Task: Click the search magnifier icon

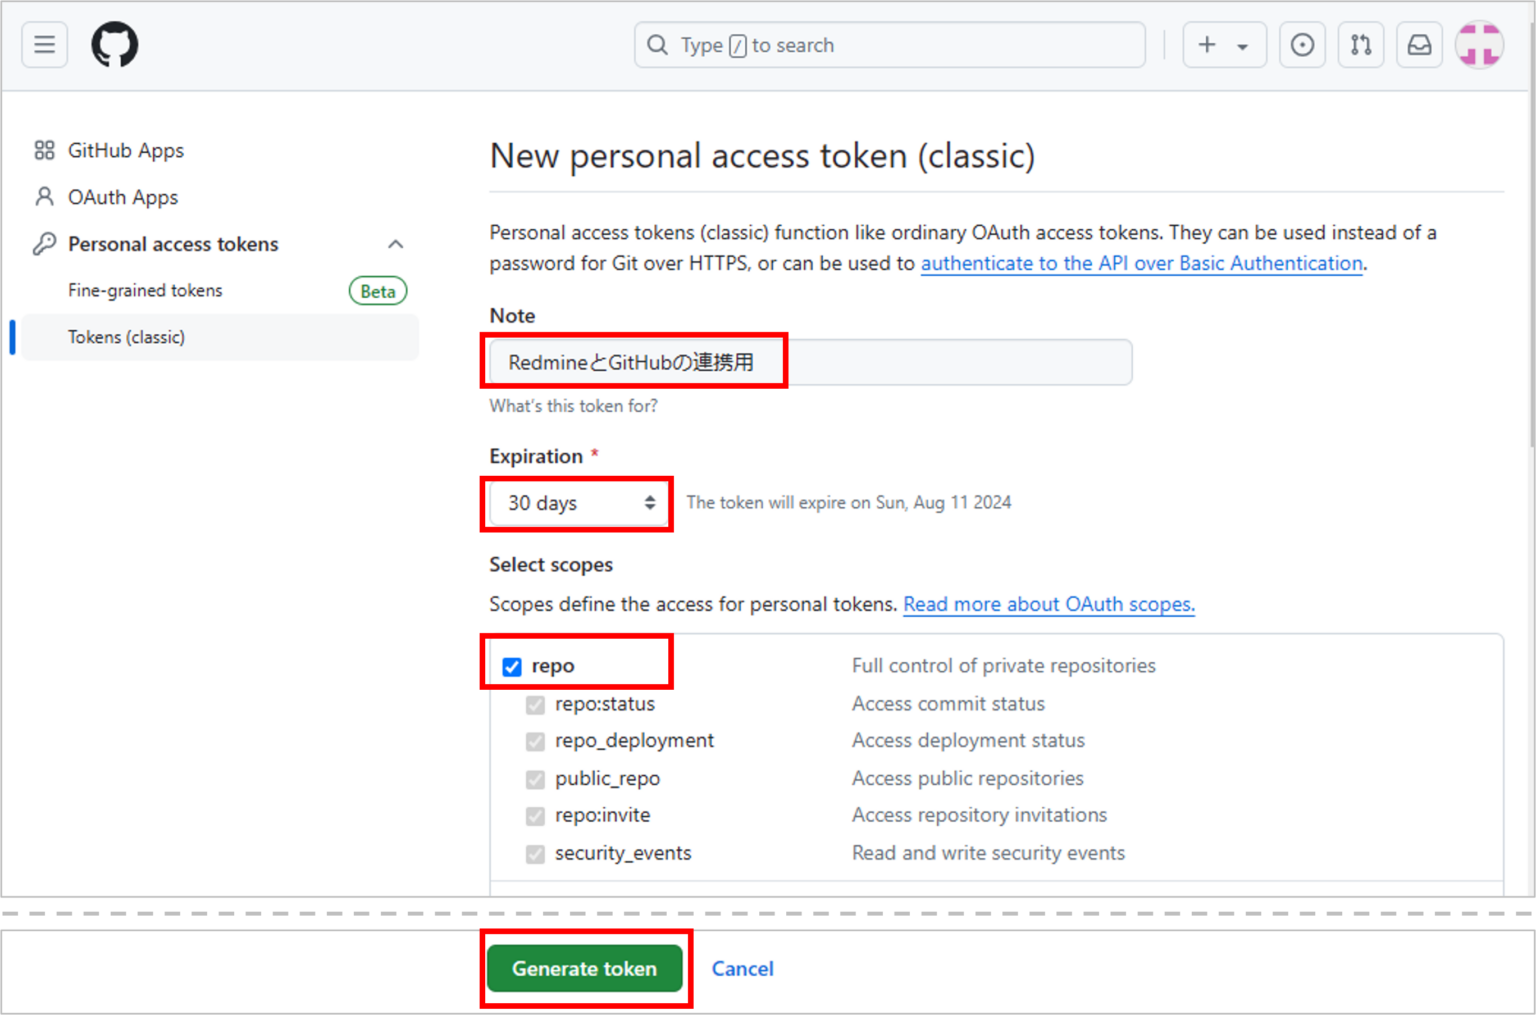Action: (x=657, y=45)
